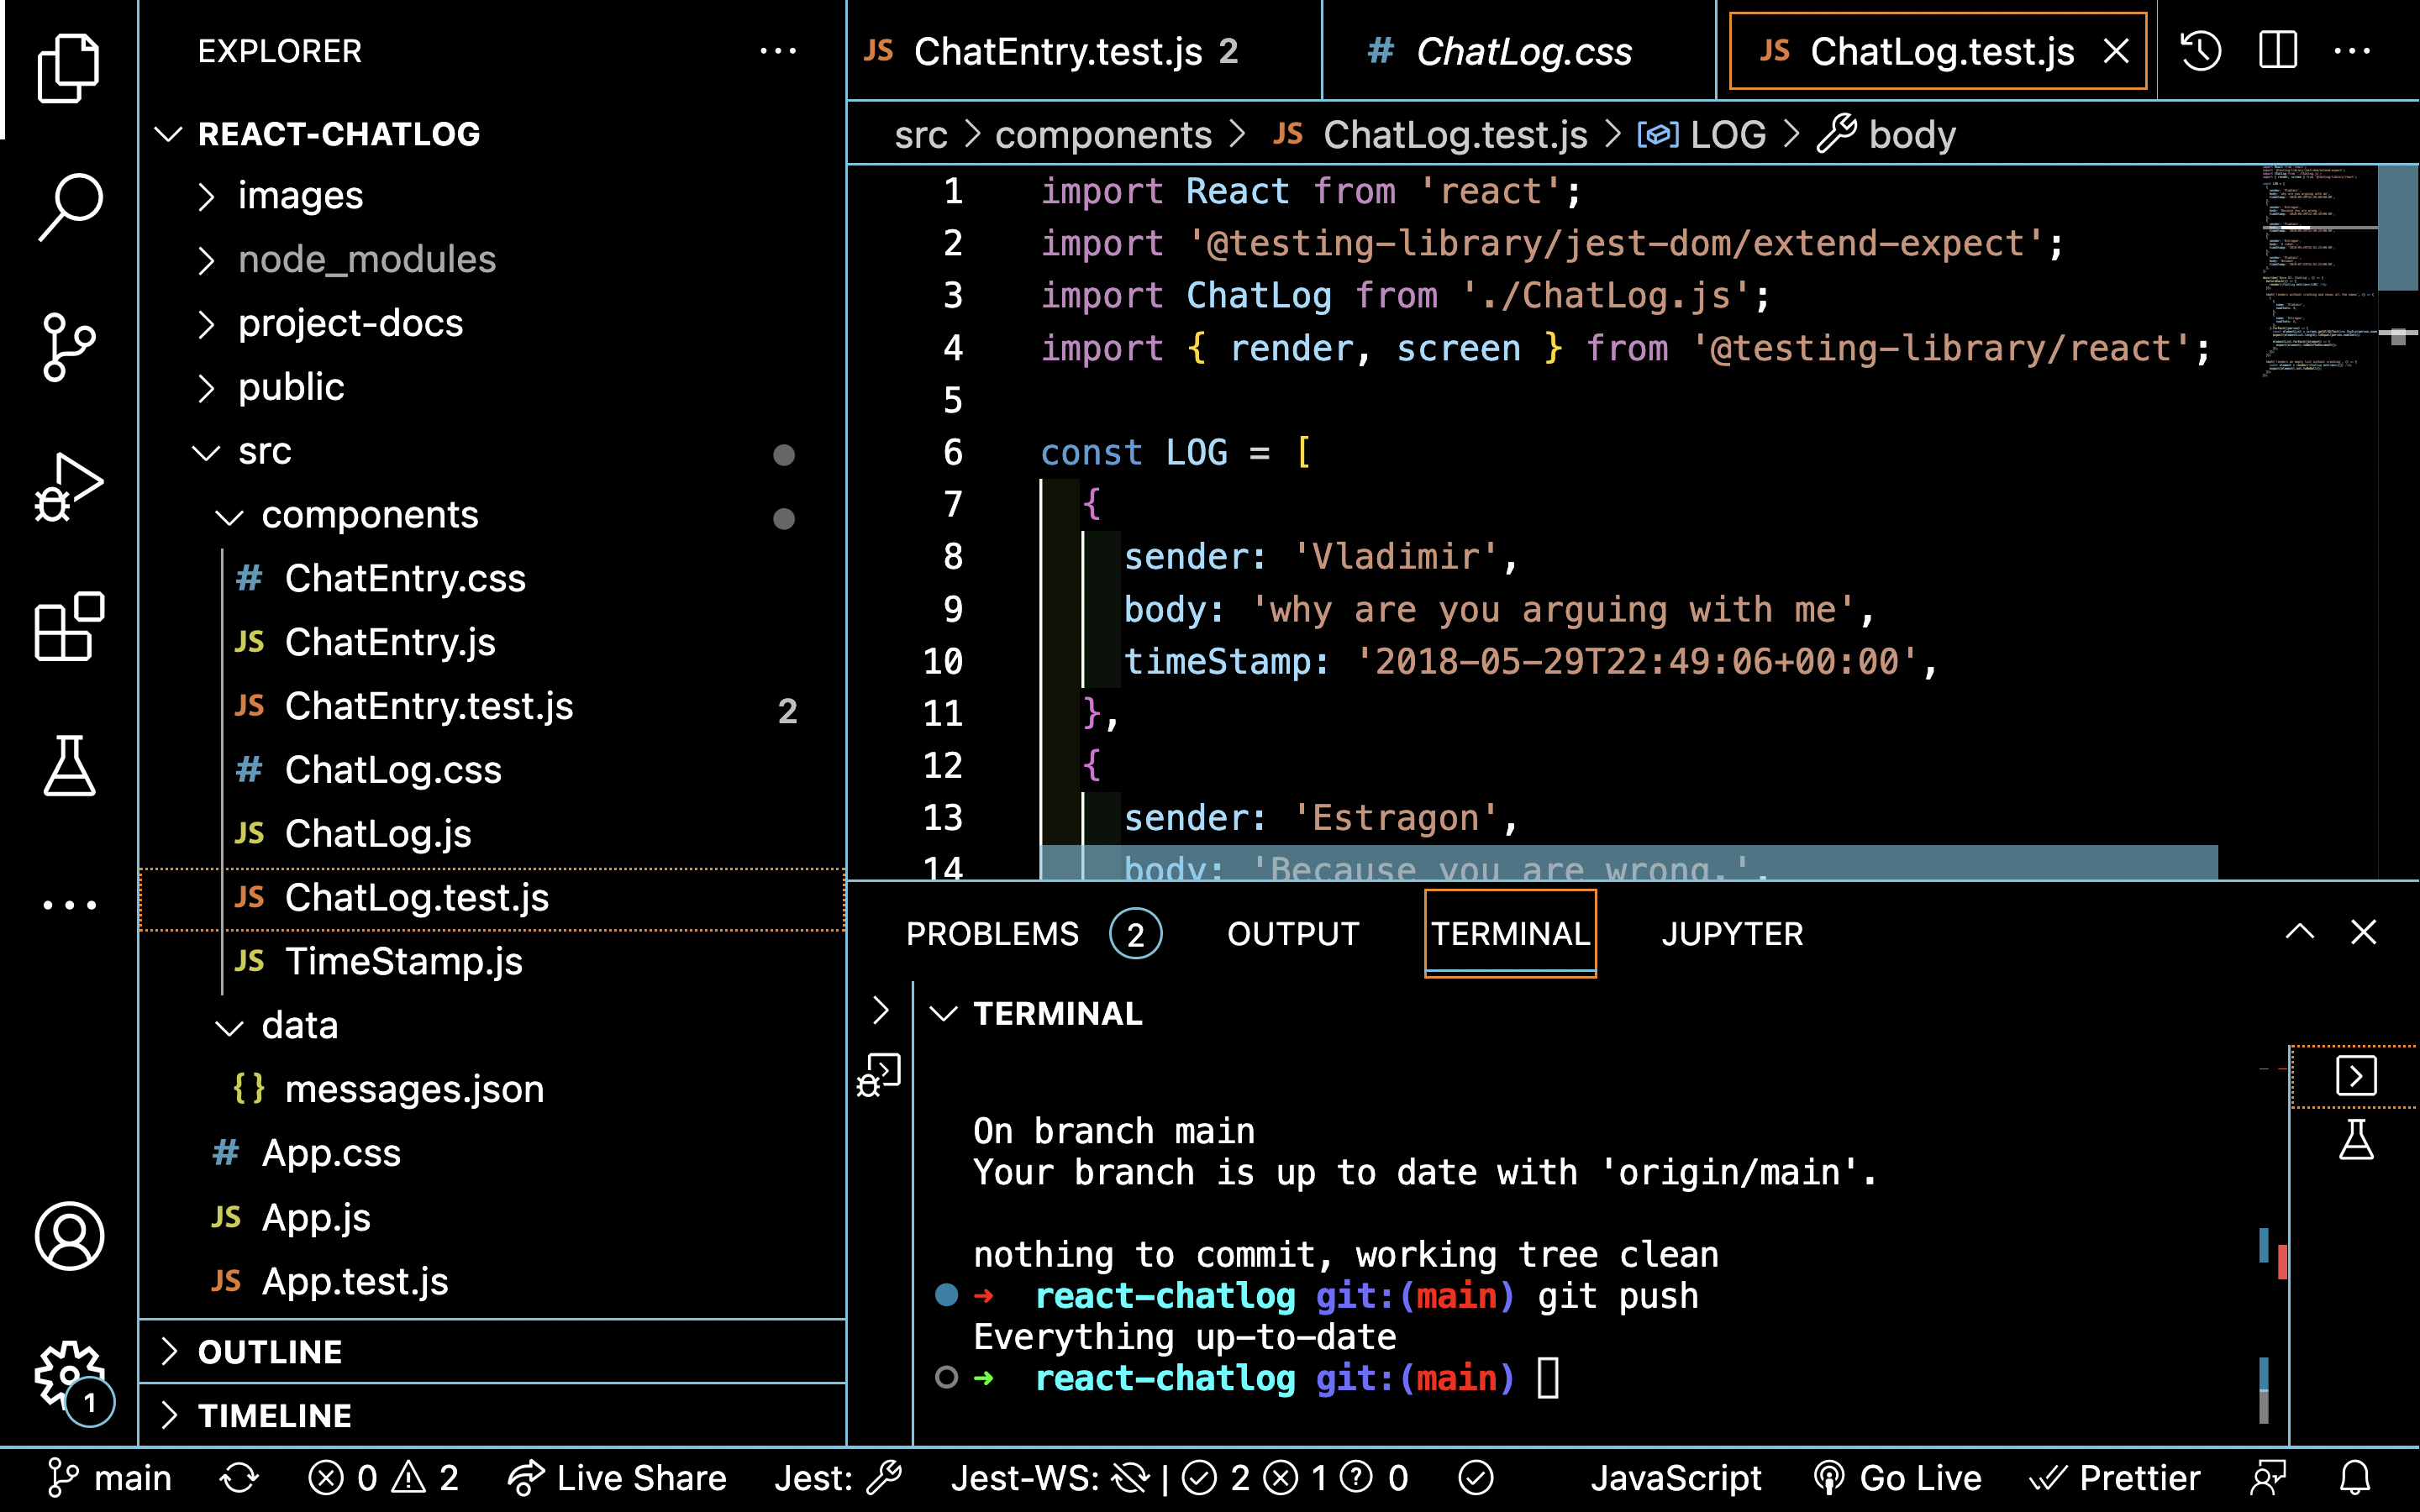Open the file timeline history icon
2420x1512 pixels.
(x=2200, y=50)
